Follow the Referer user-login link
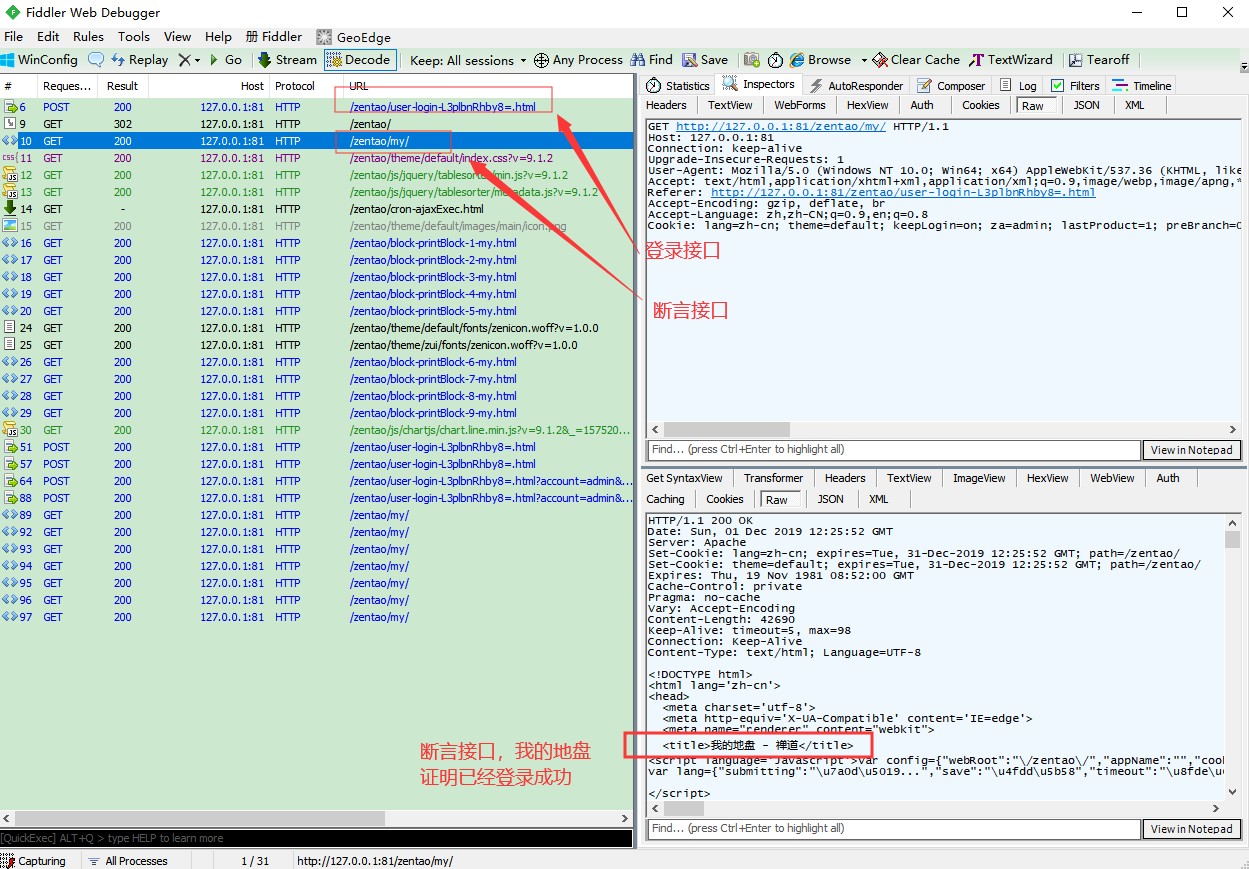The image size is (1249, 869). tap(902, 193)
